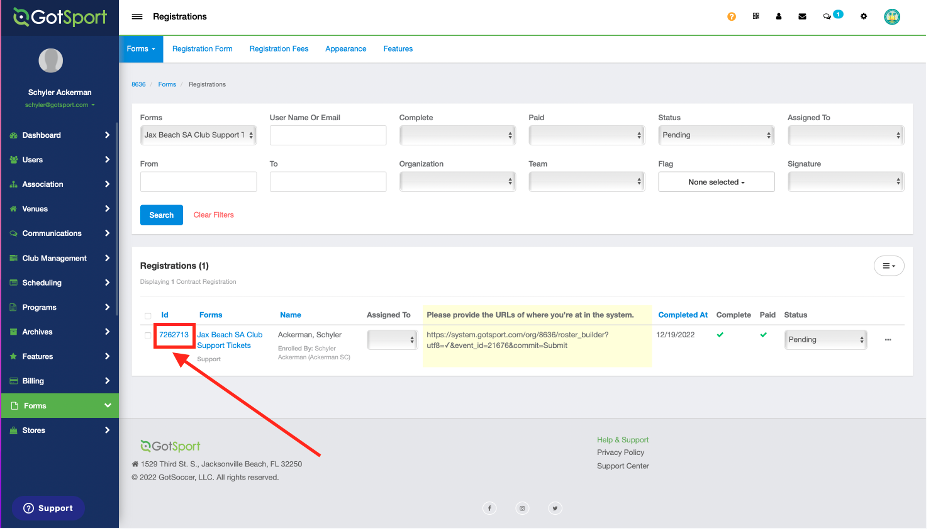Viewport: 927px width, 529px height.
Task: Open the mail envelope icon
Action: point(802,17)
